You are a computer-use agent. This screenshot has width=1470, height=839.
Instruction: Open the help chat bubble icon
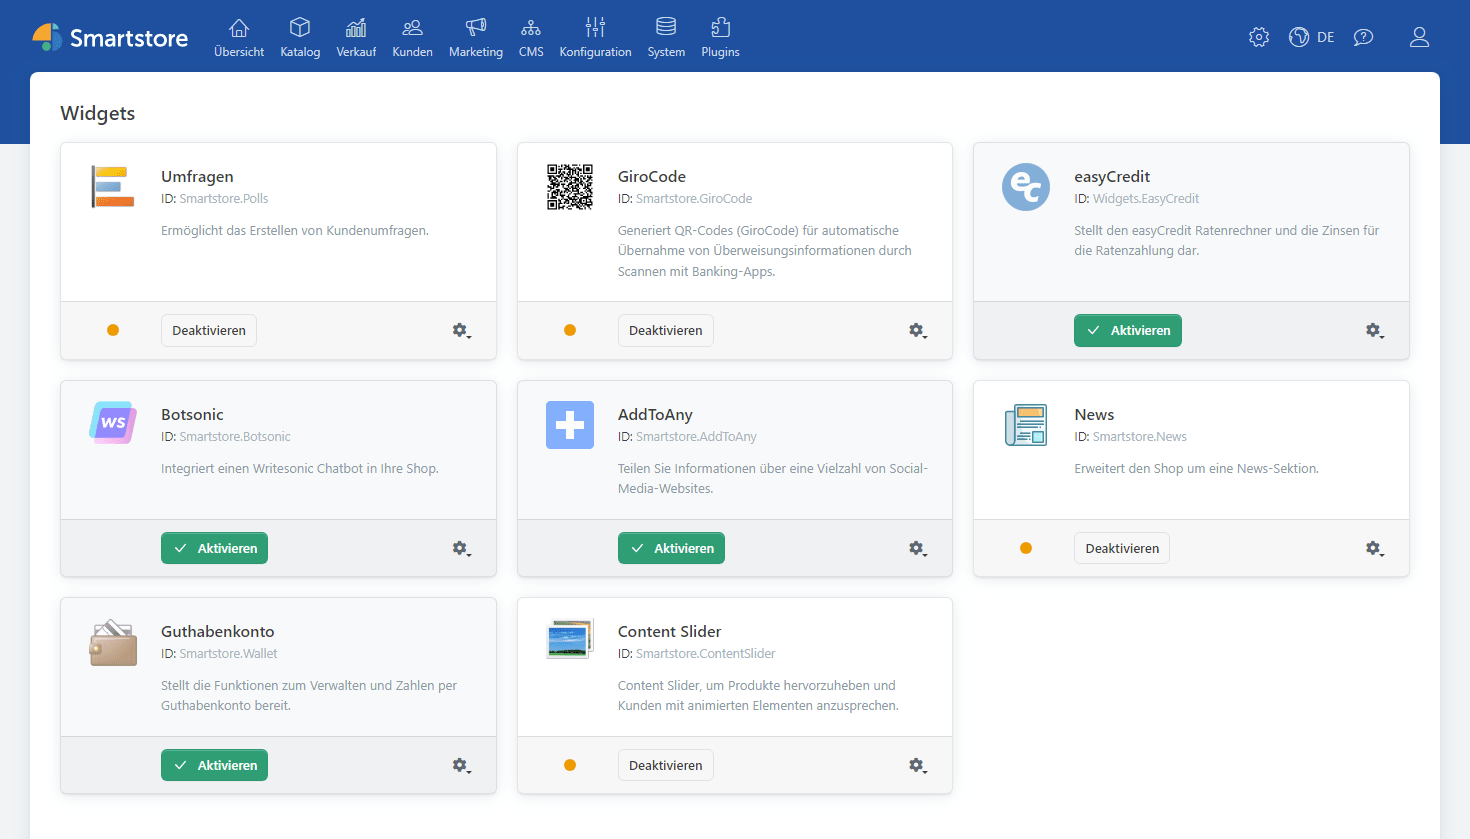[1363, 37]
